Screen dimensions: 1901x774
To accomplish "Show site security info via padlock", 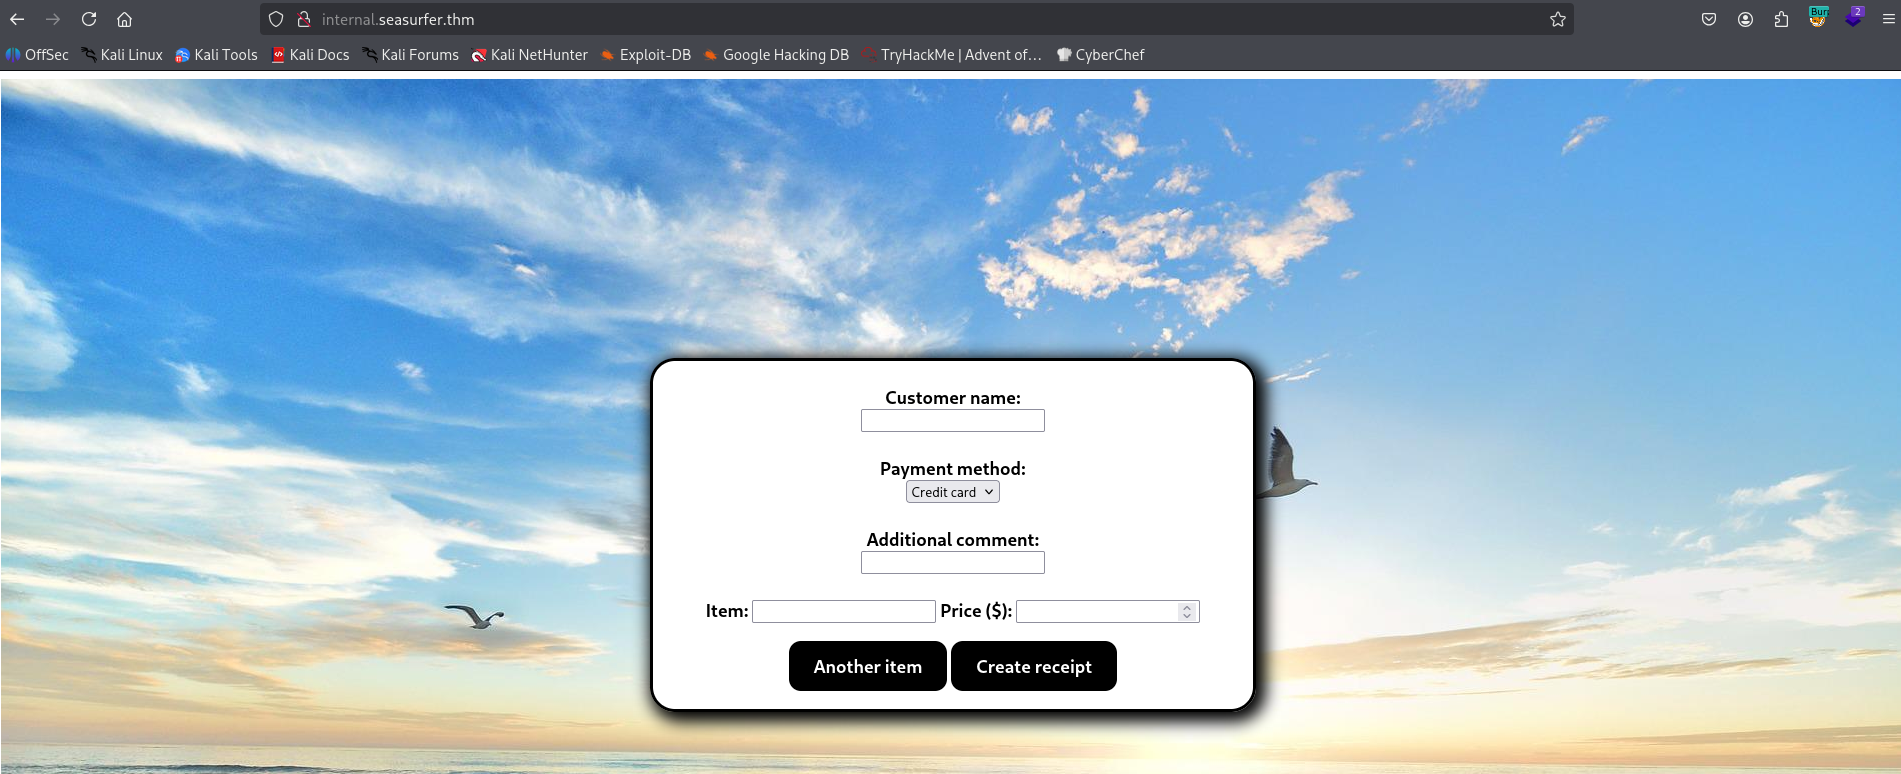I will [x=304, y=19].
